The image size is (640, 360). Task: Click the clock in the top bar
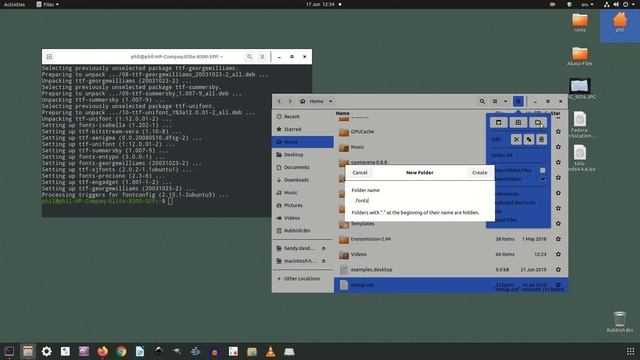pos(320,4)
